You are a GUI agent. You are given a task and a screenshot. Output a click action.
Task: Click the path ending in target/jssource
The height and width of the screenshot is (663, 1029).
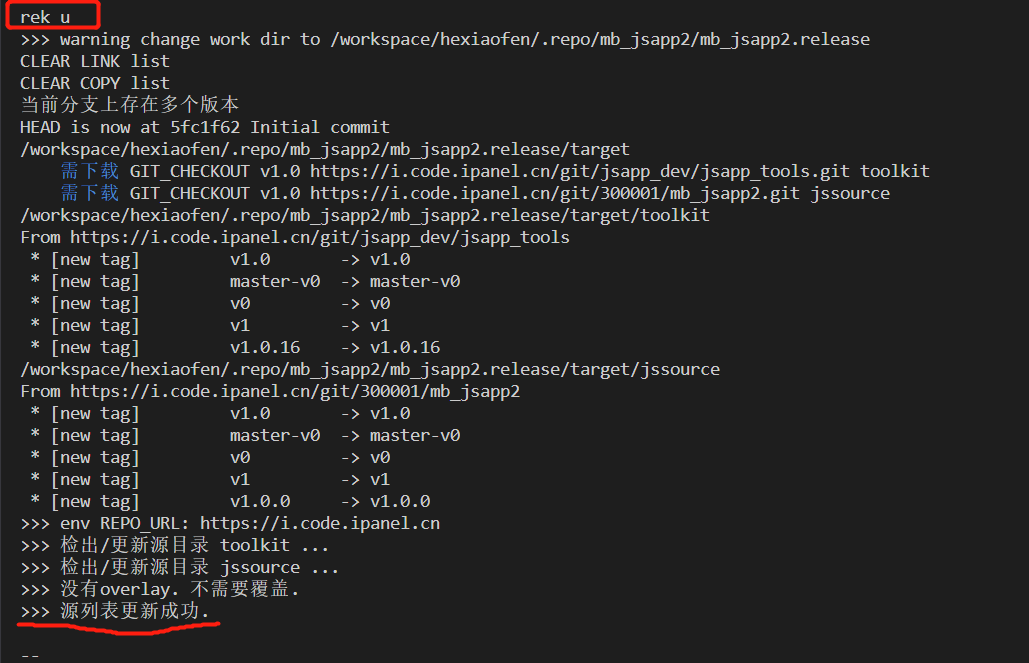coord(370,369)
